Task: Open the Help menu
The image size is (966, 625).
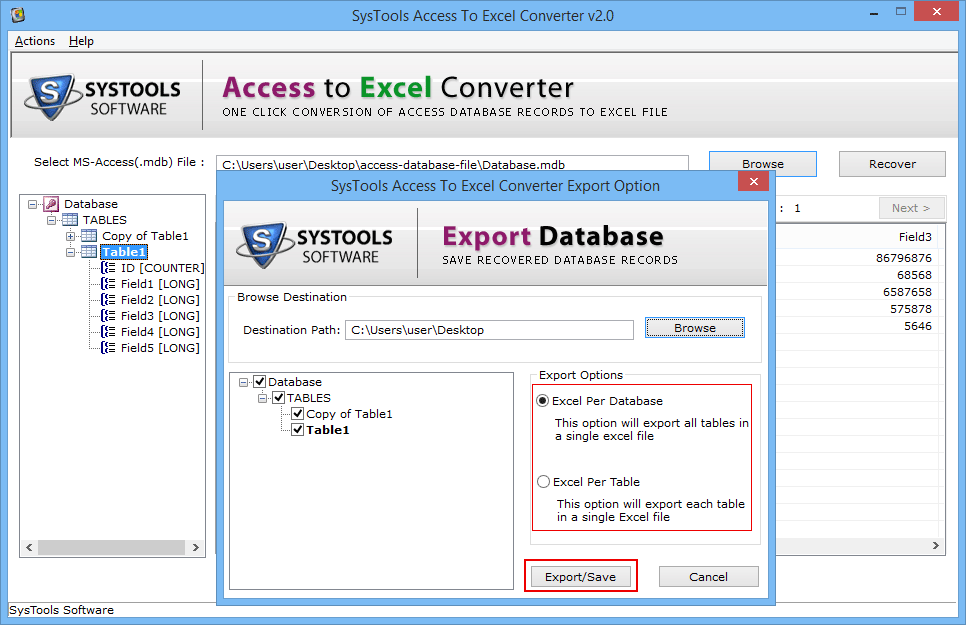Action: [81, 41]
